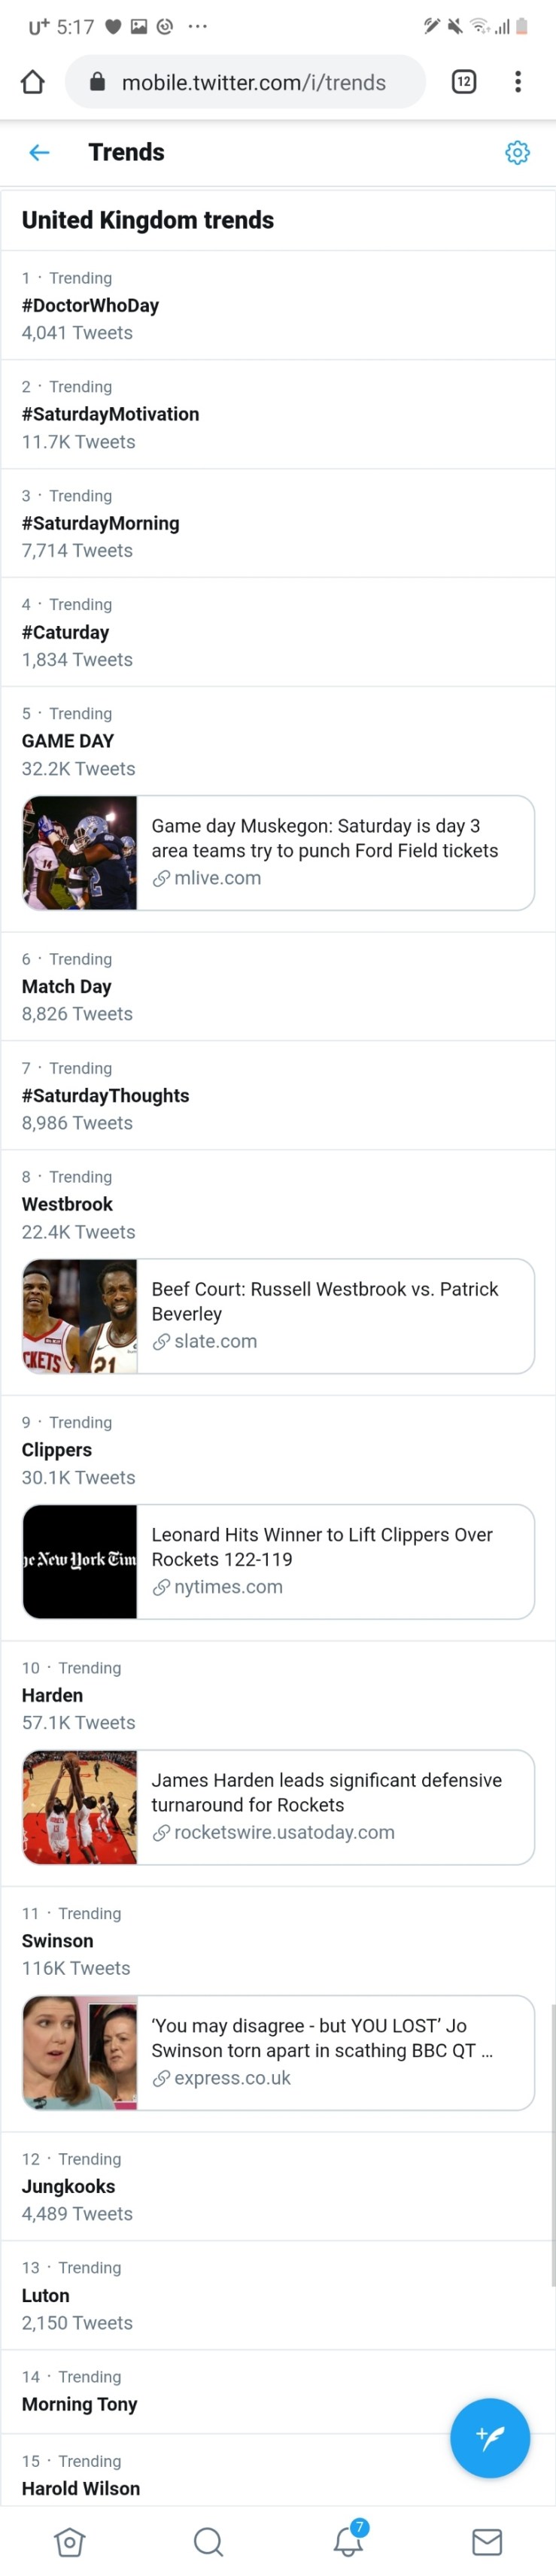Open the New York Times article thumbnail
The width and height of the screenshot is (556, 2576).
[80, 1561]
